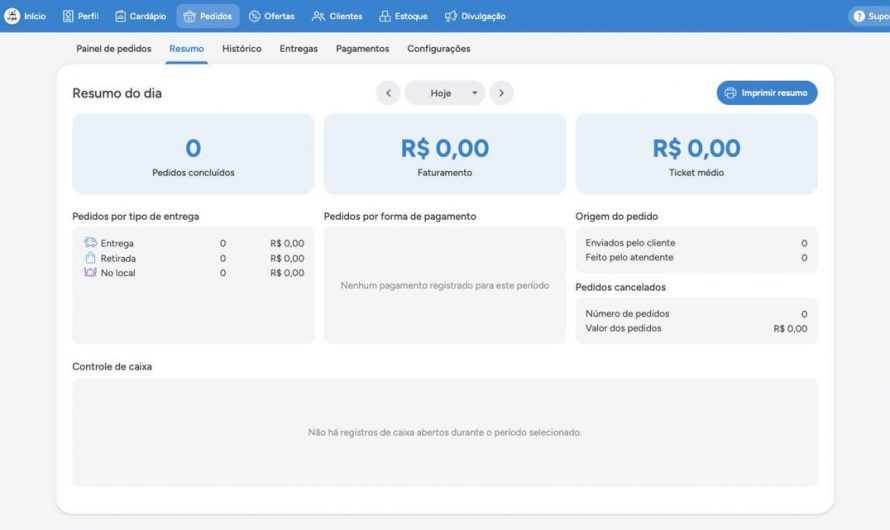Click Enviados pelo cliente row

696,243
